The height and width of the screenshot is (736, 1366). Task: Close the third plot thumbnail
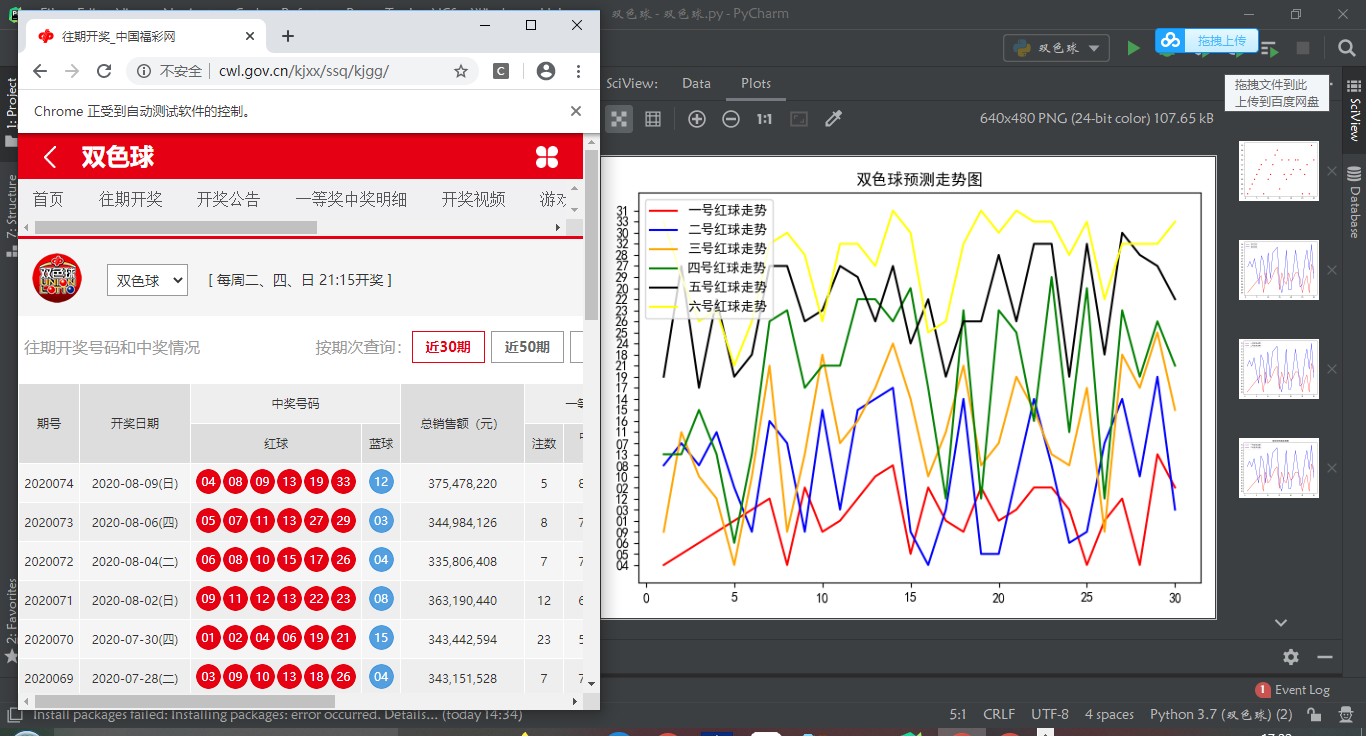click(x=1332, y=369)
